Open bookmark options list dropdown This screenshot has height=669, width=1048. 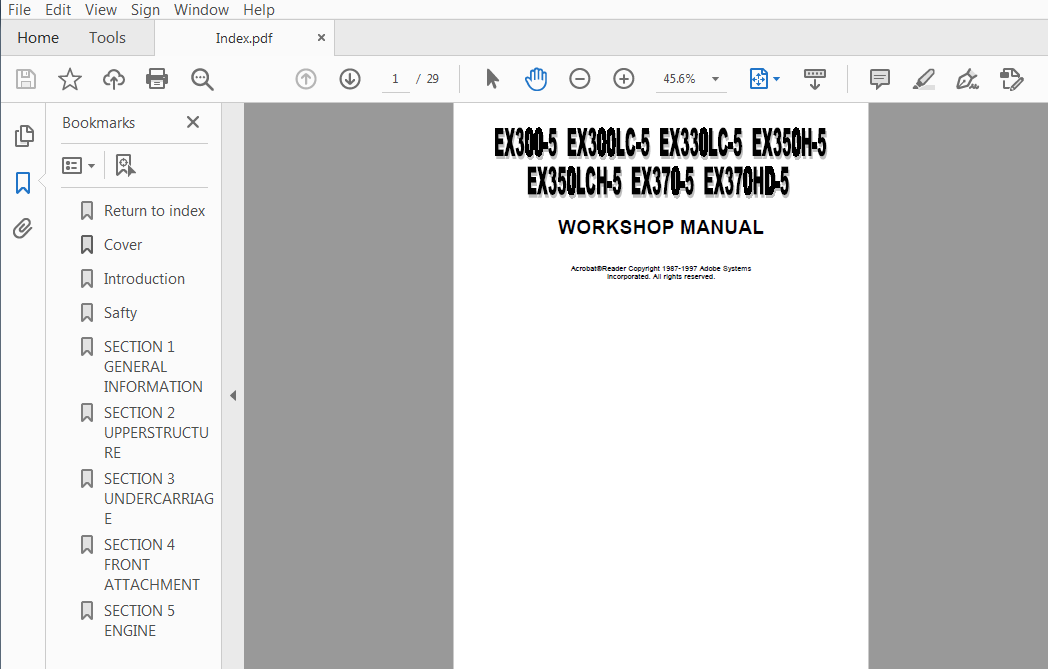click(78, 165)
